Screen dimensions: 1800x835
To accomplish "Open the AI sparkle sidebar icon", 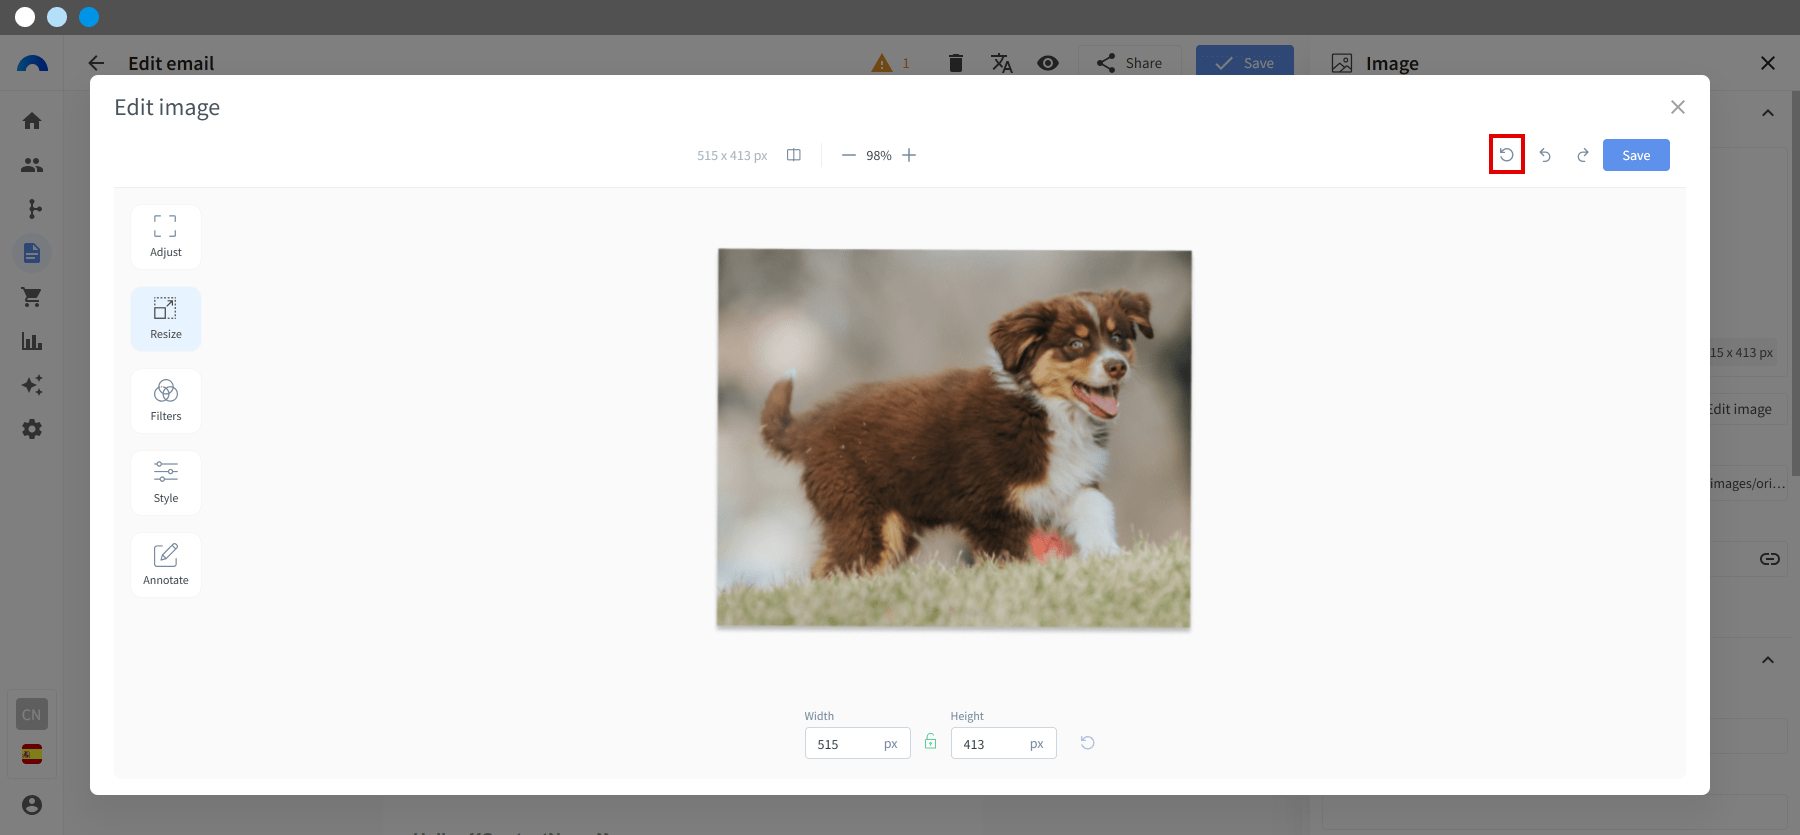I will click(32, 385).
